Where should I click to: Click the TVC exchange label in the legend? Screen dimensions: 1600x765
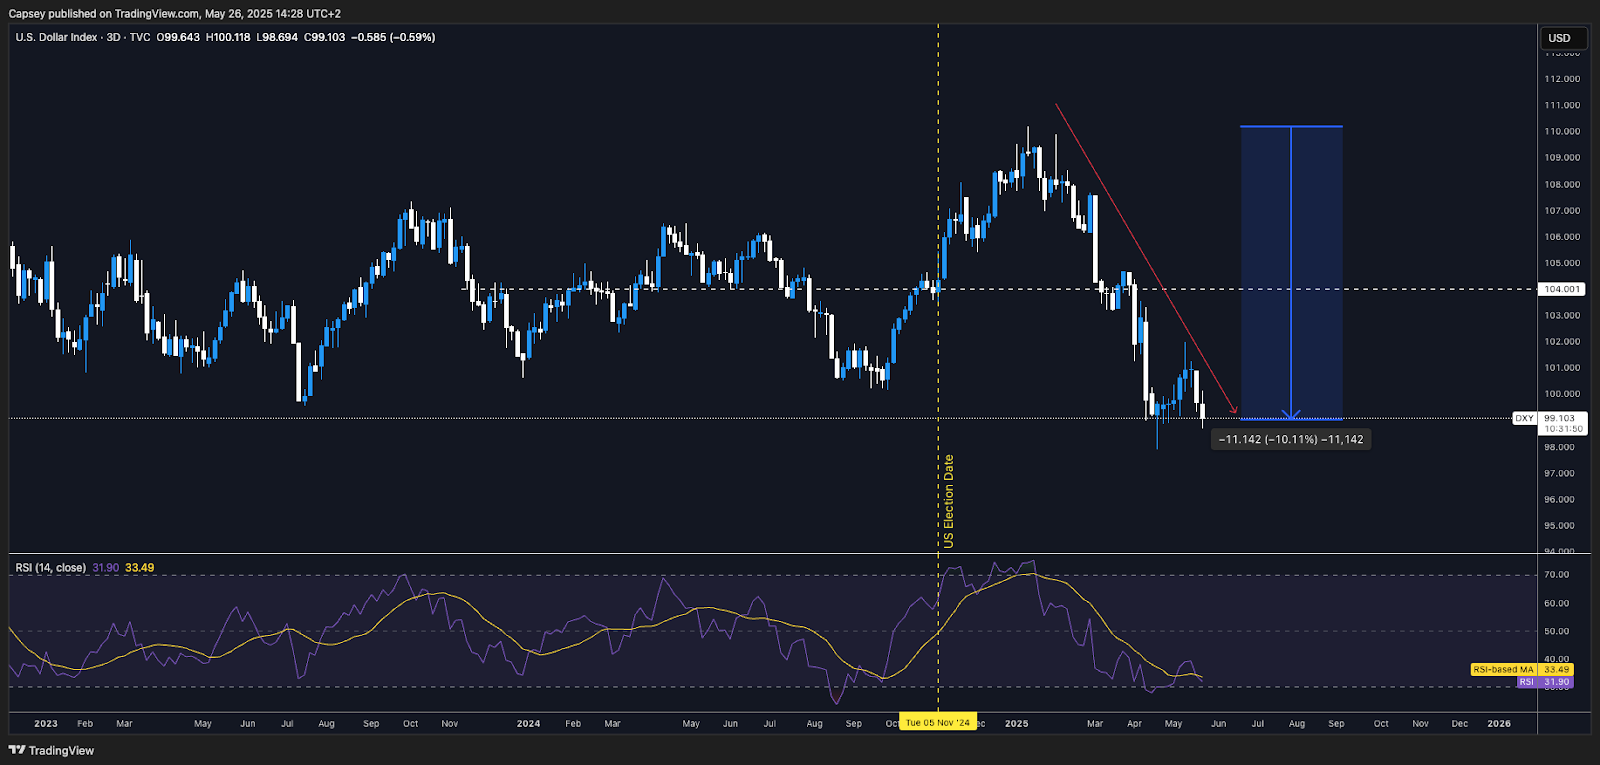point(140,37)
